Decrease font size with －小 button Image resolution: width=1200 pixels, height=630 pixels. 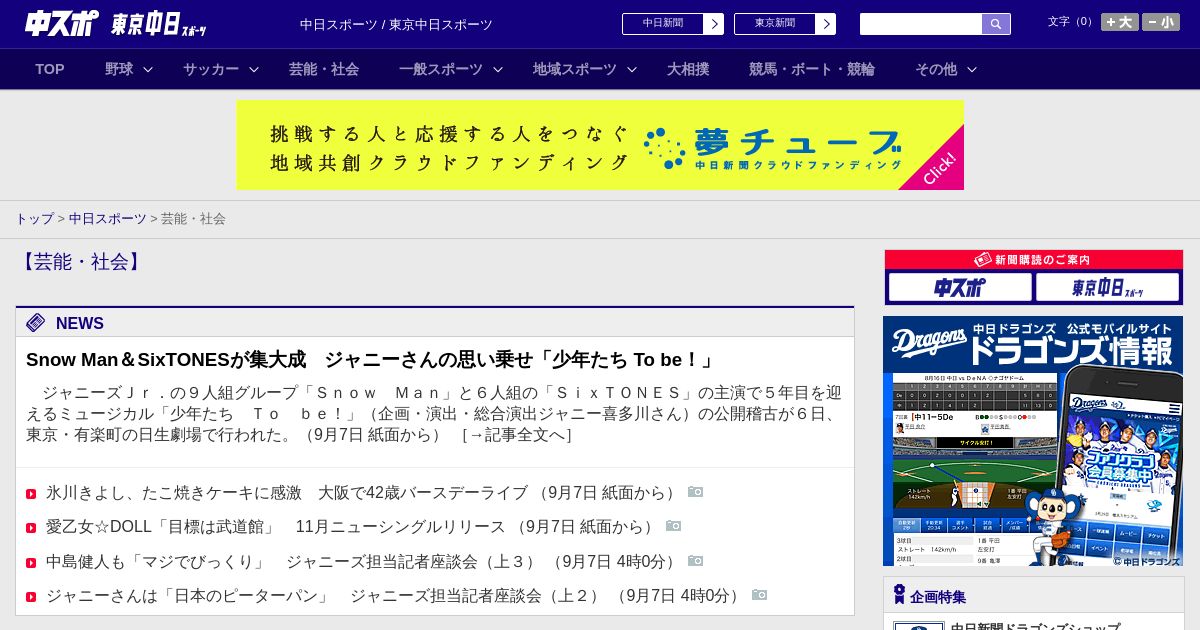tap(1161, 22)
